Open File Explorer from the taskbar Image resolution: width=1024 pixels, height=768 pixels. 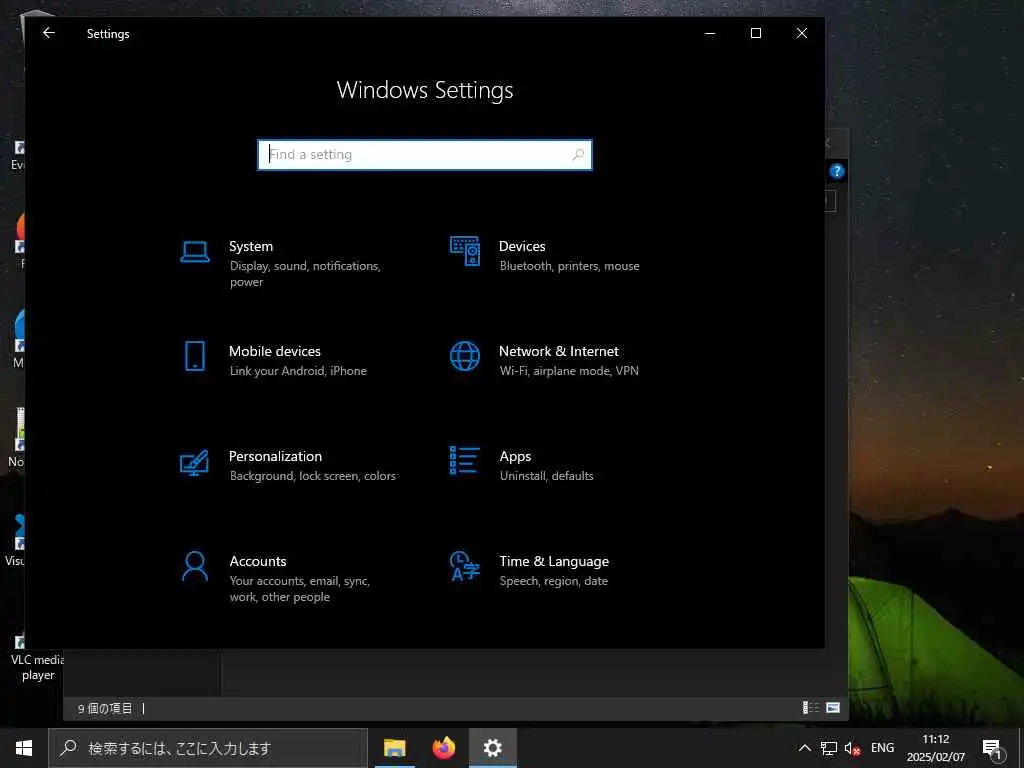(x=394, y=748)
